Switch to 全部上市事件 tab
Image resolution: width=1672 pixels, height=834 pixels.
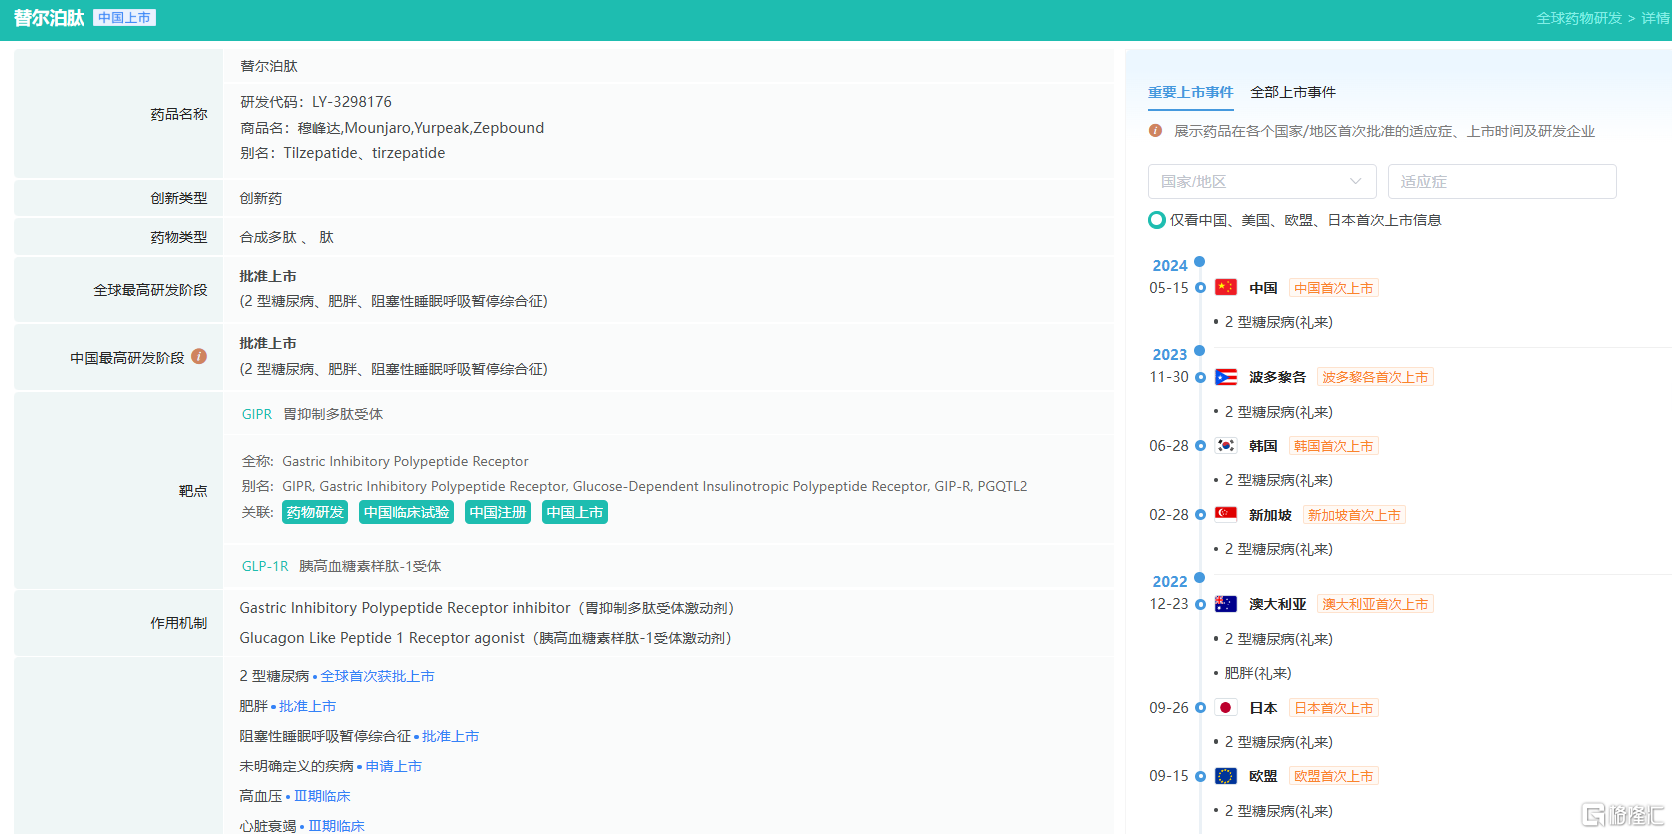[1293, 92]
